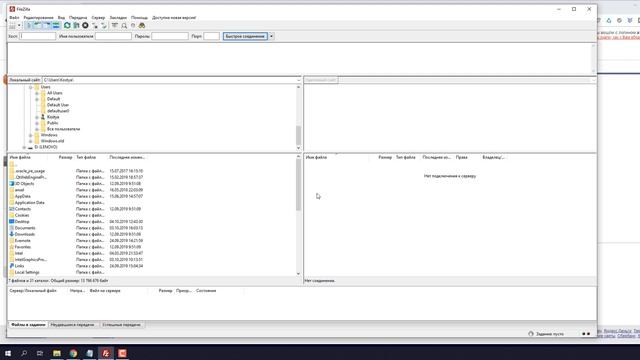Click the local tree vertical scrollbar
This screenshot has width=640, height=360.
(298, 136)
